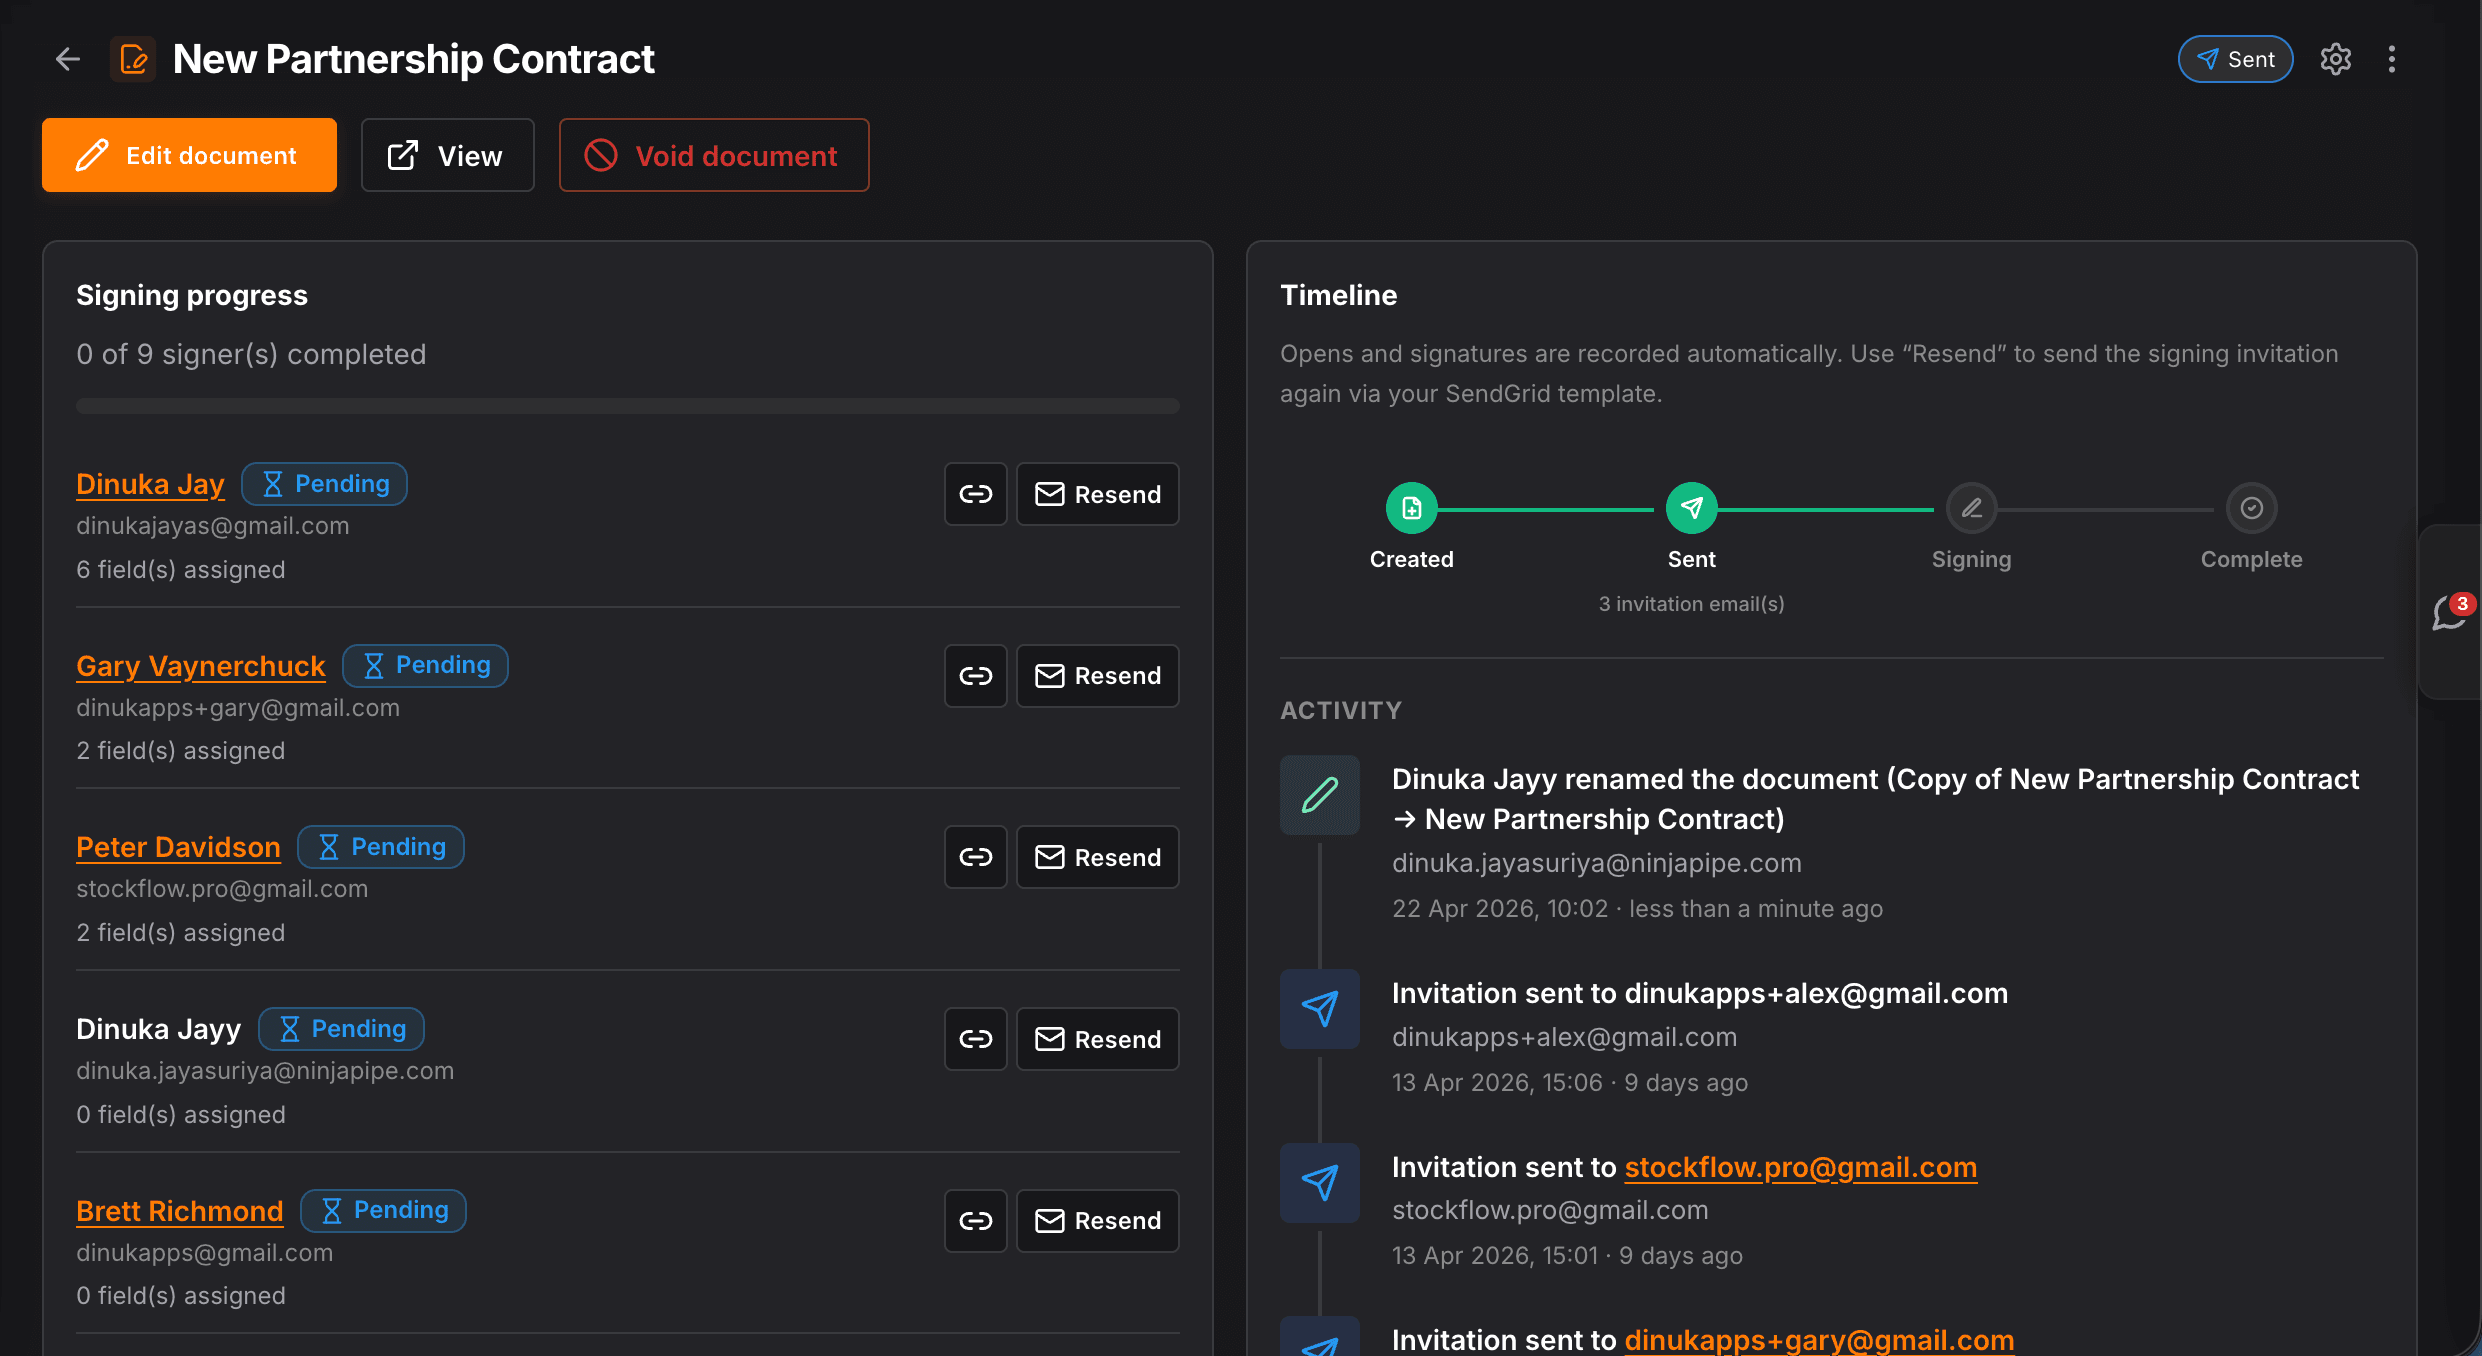
Task: Copy signing link for Gary Vaynerchuck
Action: [975, 676]
